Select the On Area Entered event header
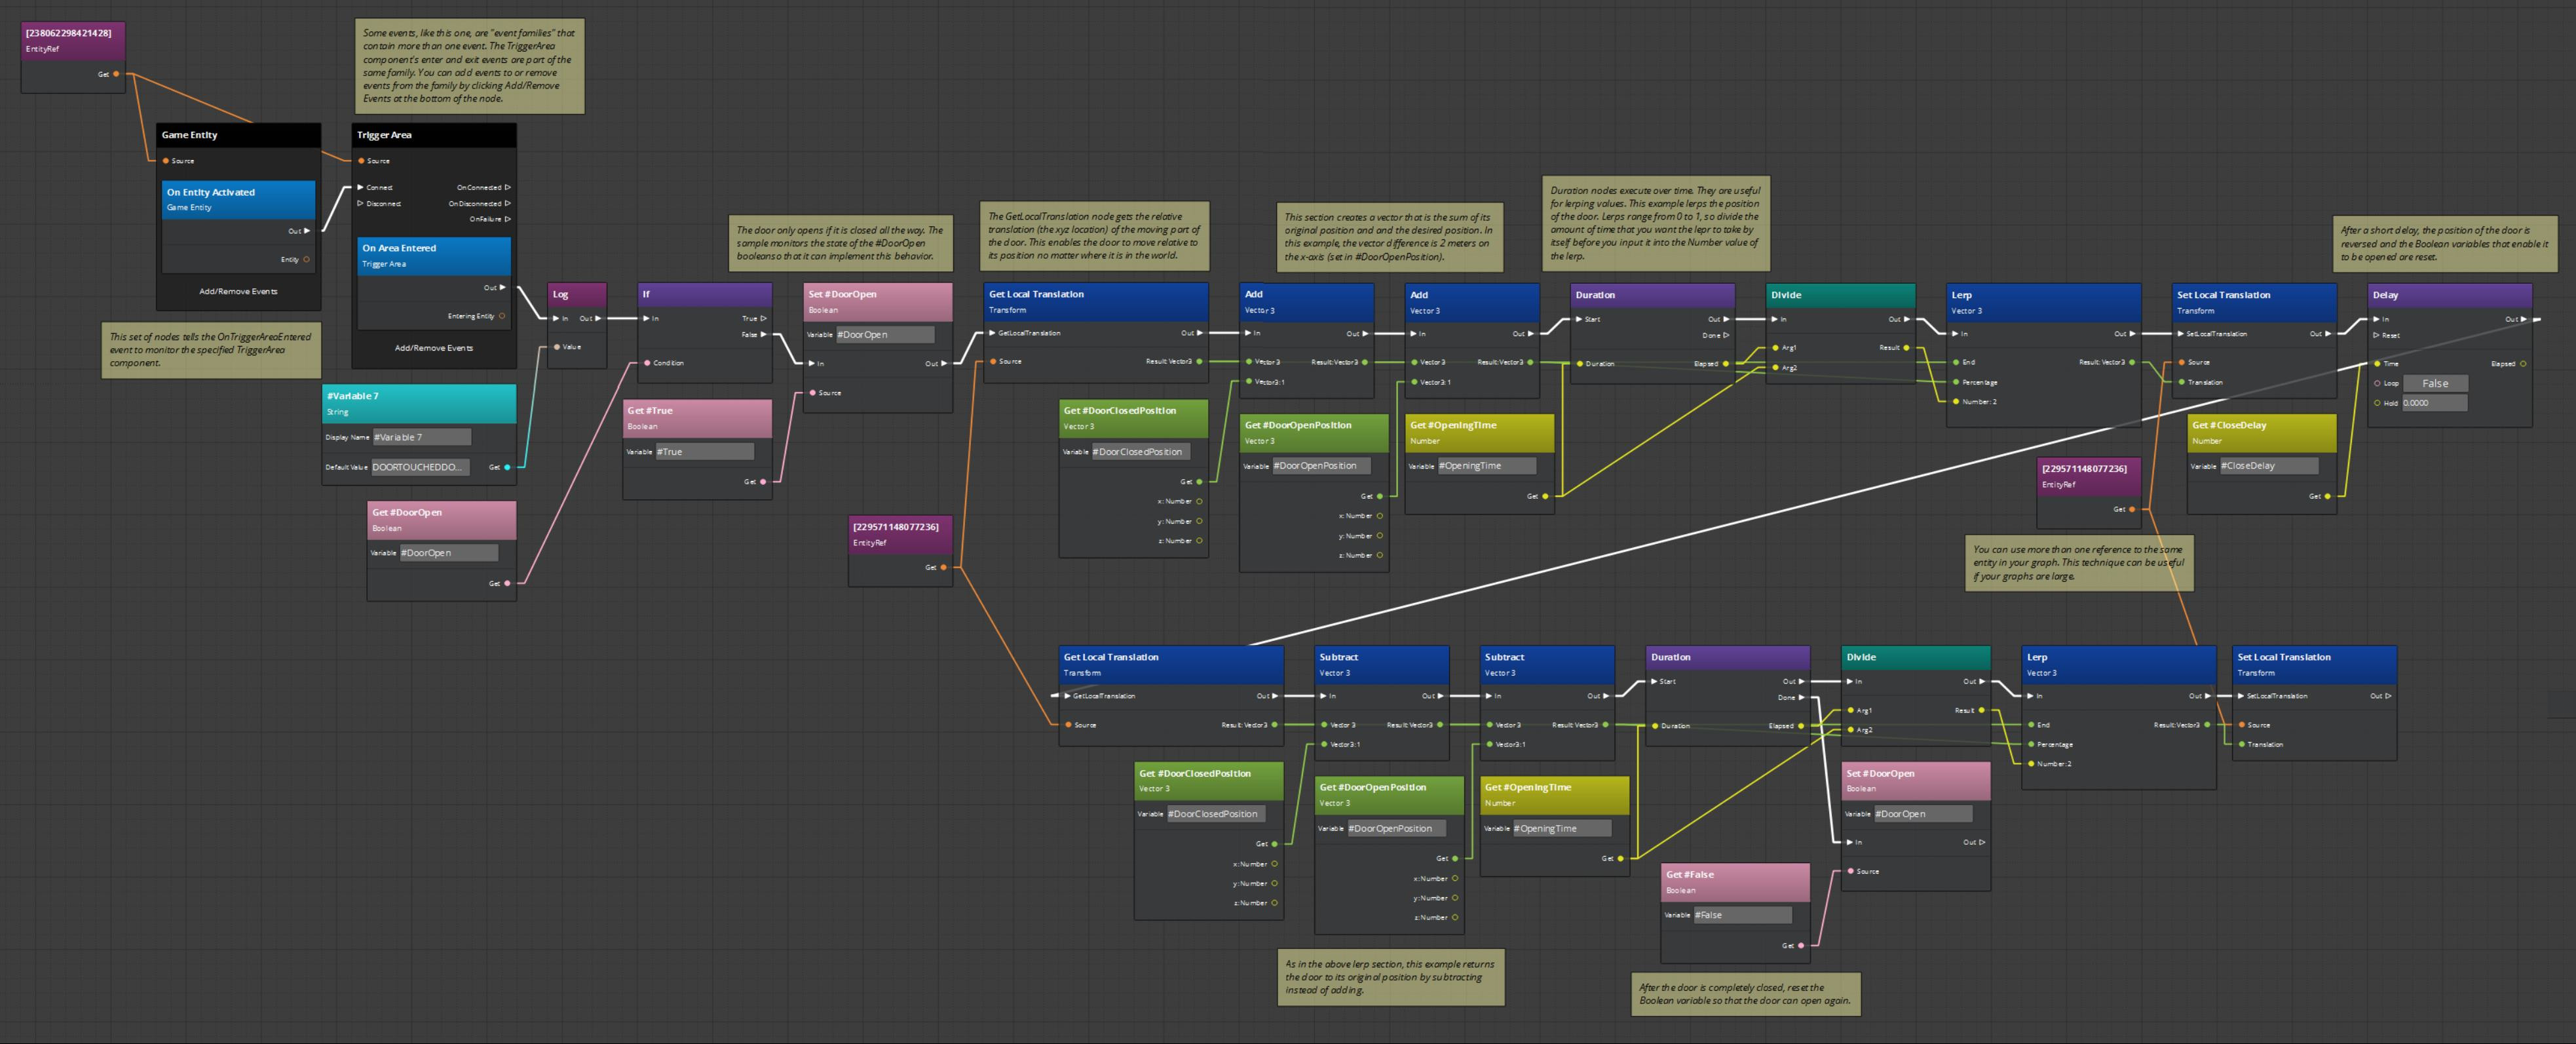Screen dimensions: 2576x1044 click(434, 255)
